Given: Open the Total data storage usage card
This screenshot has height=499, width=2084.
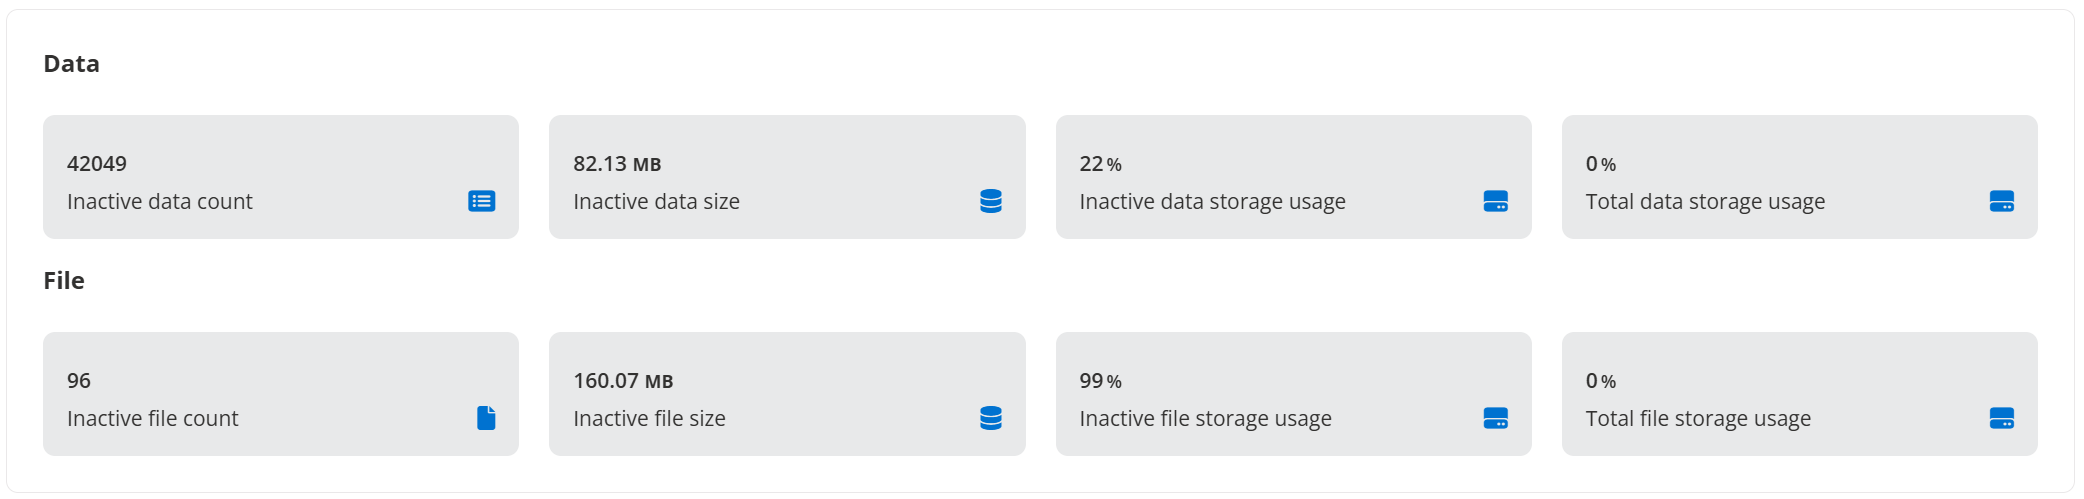Looking at the screenshot, I should (1799, 177).
